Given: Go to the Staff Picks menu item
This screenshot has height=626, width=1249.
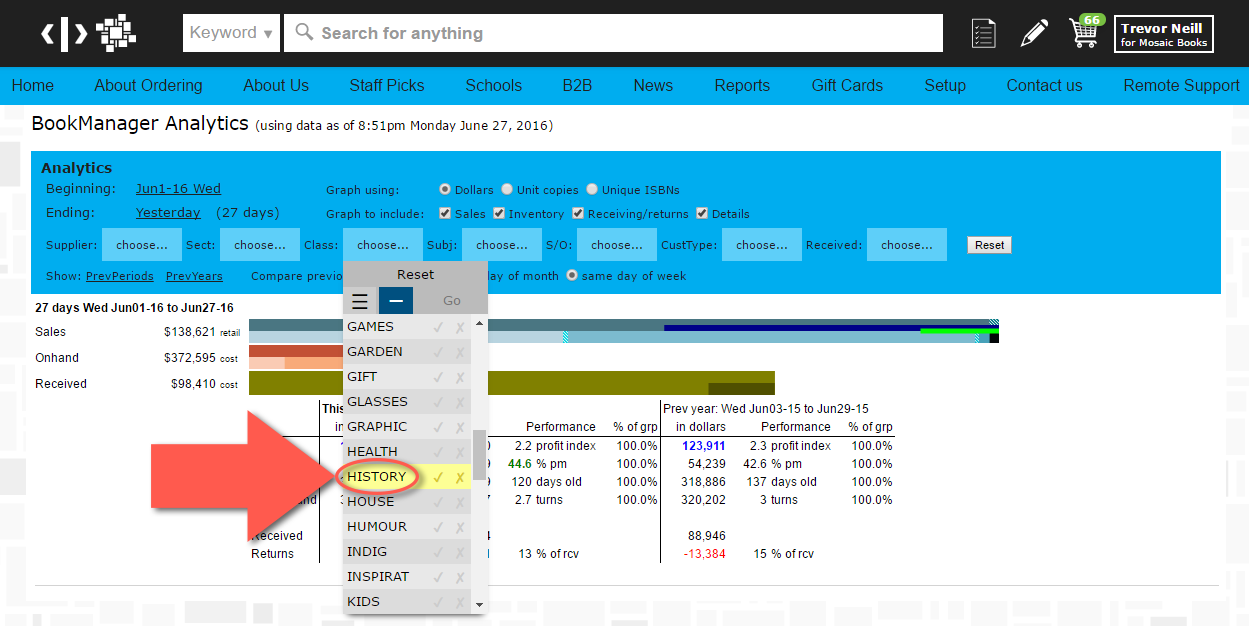Looking at the screenshot, I should [x=387, y=86].
